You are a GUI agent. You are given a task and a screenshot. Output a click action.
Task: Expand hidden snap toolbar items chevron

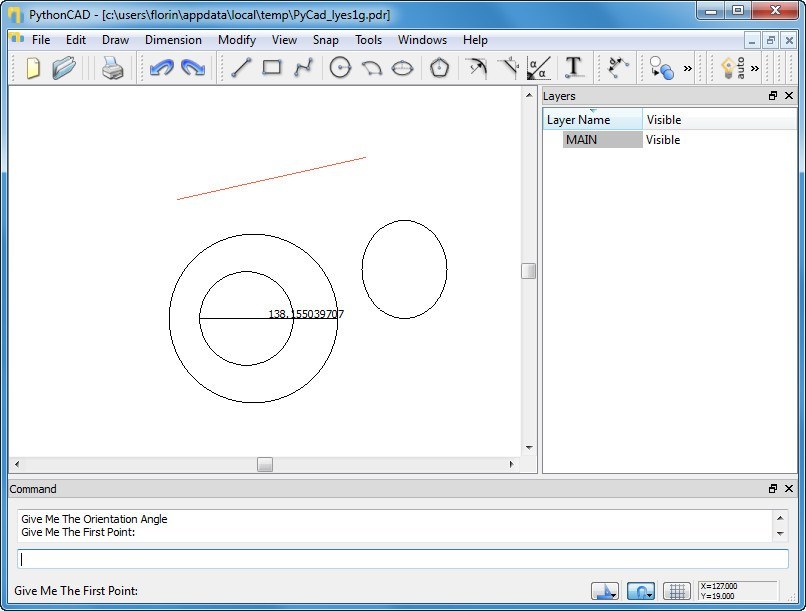click(755, 68)
